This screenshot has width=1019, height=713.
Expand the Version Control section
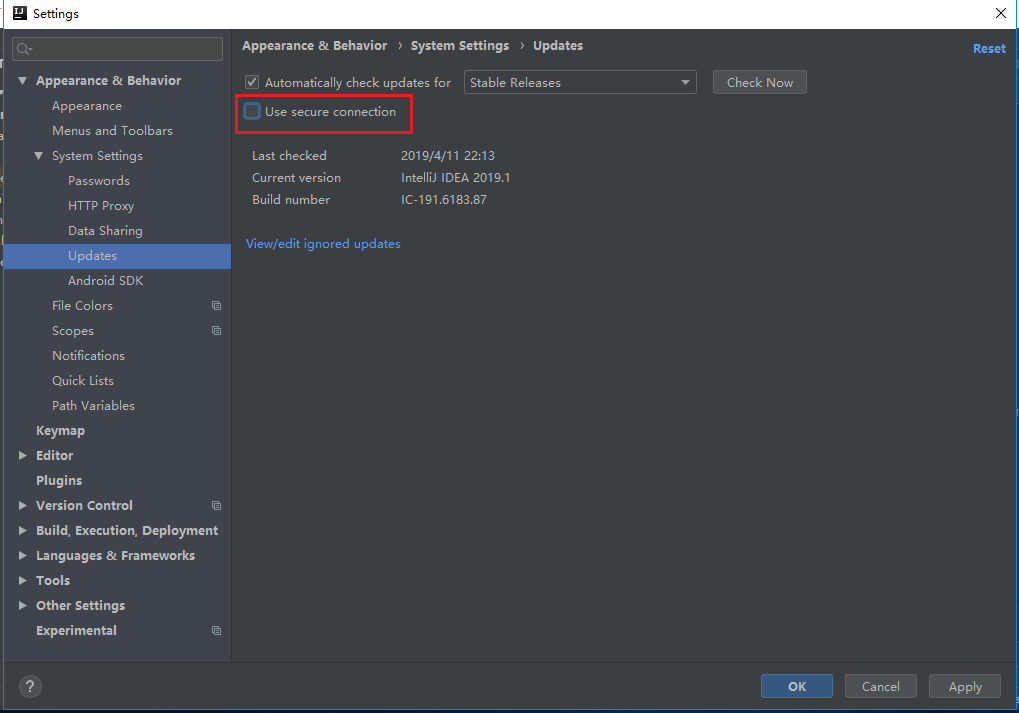[x=23, y=506]
